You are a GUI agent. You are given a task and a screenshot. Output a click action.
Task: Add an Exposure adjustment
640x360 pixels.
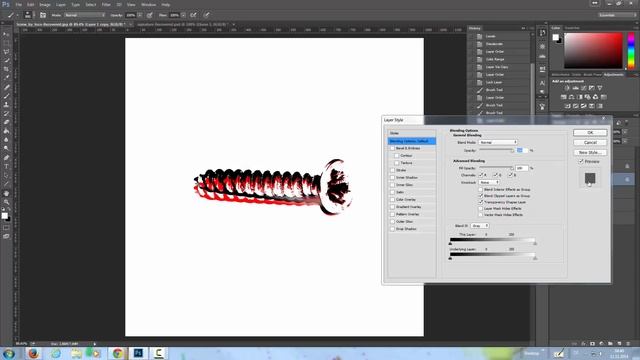coord(592,88)
